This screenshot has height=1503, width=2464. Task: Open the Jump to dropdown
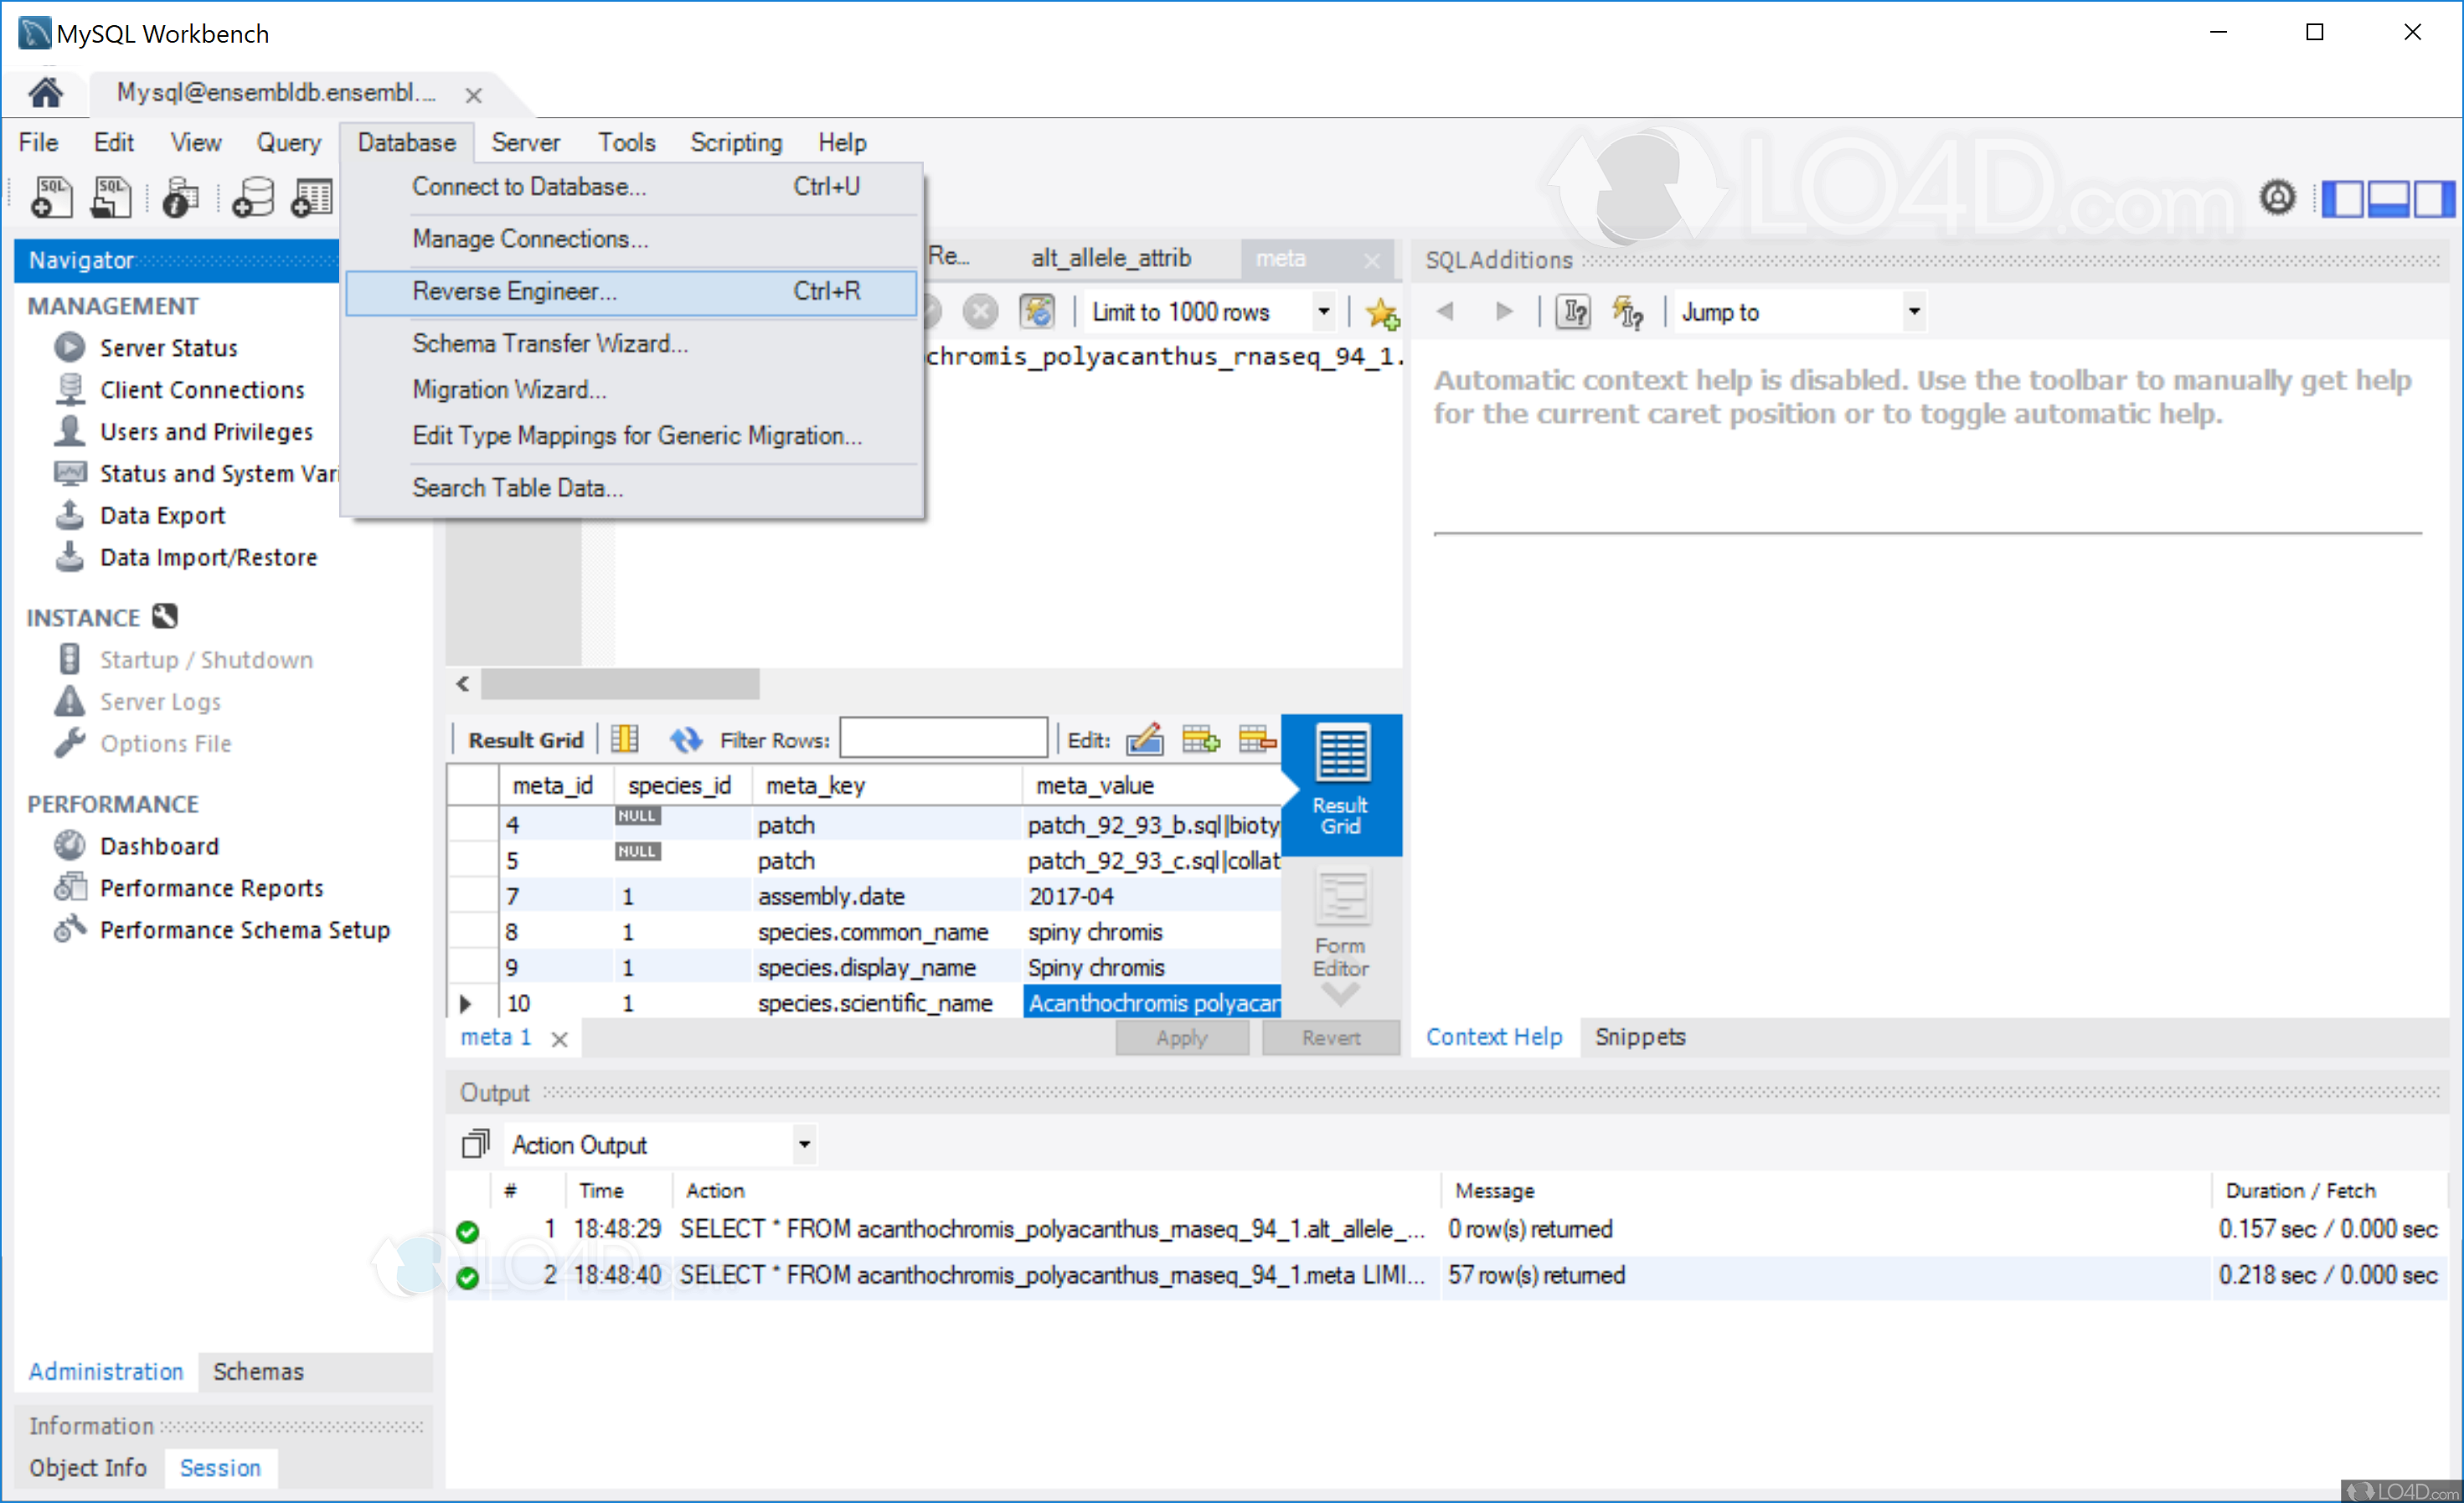1913,311
